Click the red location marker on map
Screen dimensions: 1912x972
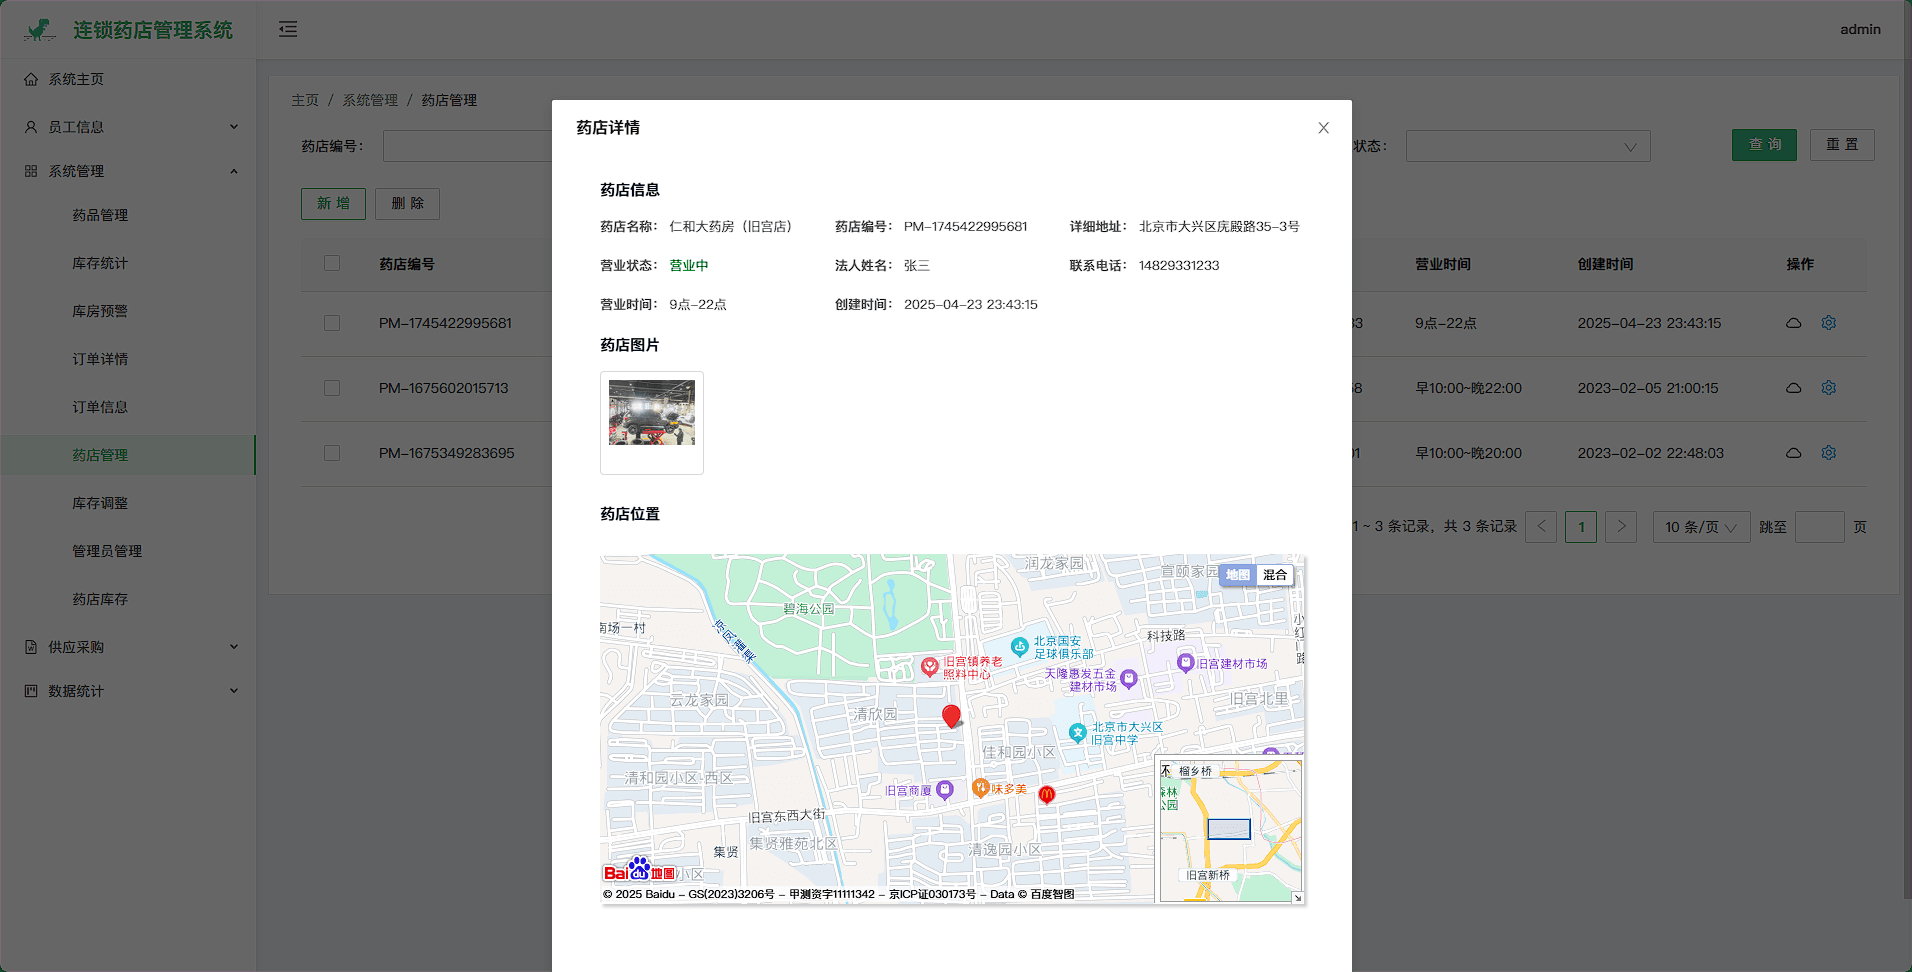coord(951,716)
